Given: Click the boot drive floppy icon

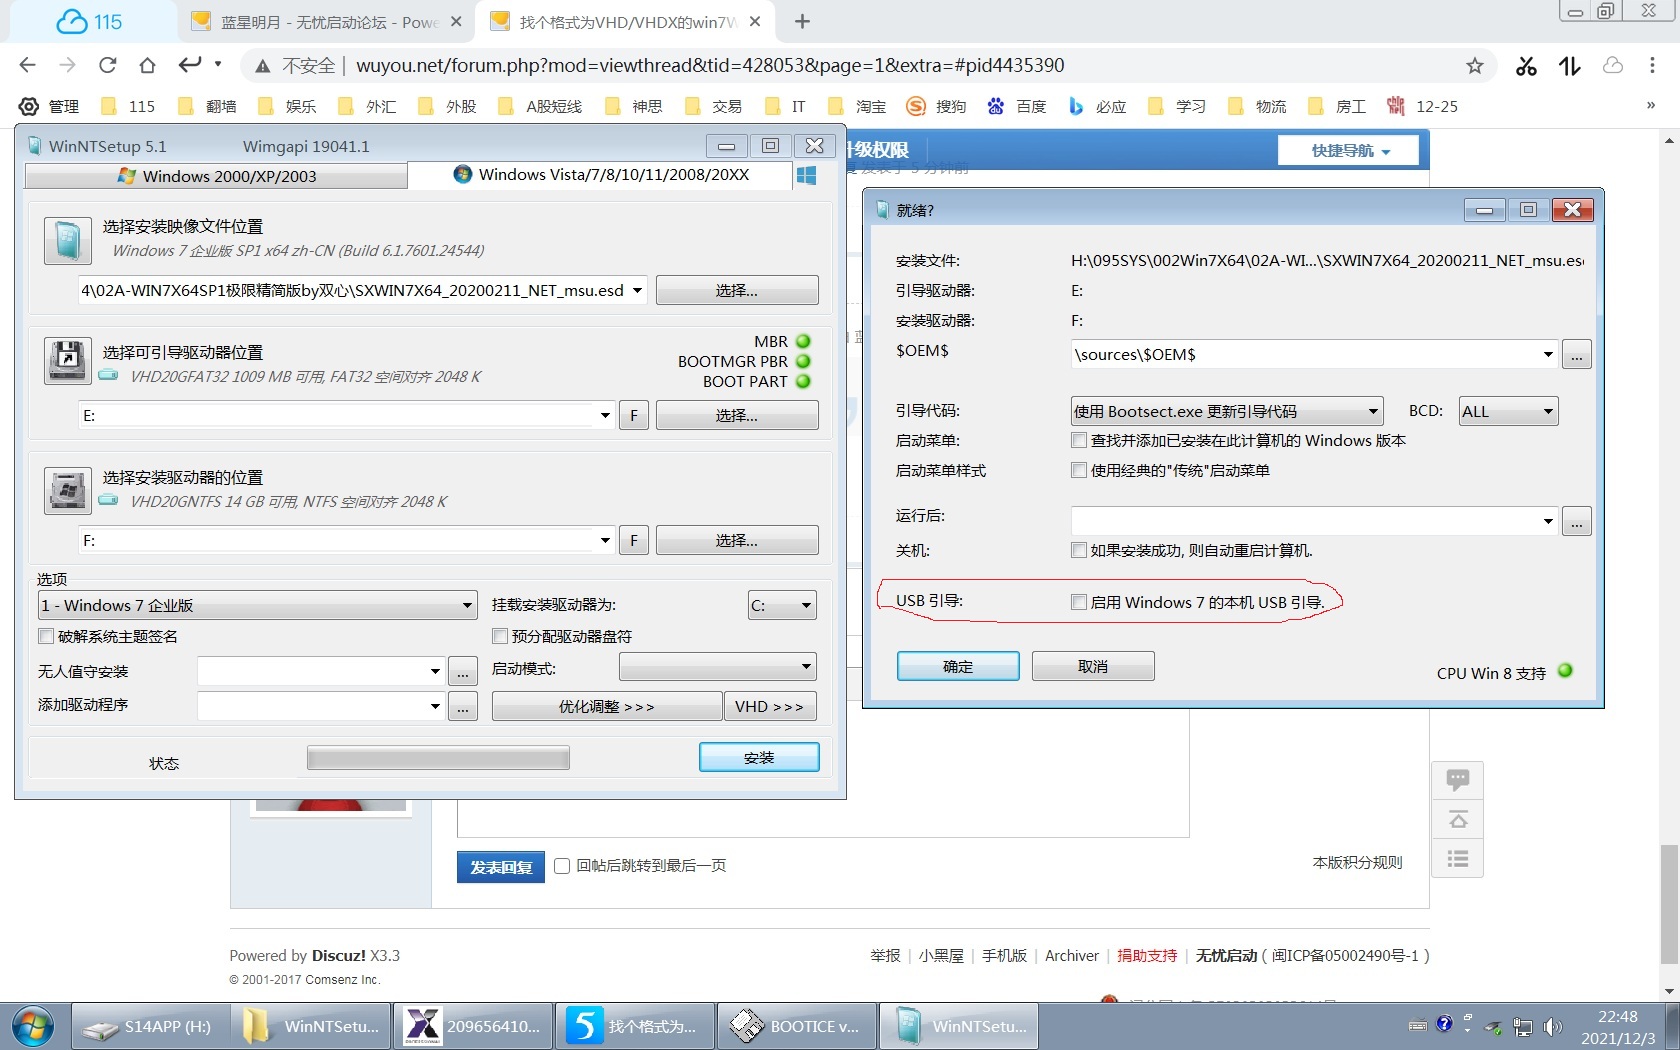Looking at the screenshot, I should (68, 361).
